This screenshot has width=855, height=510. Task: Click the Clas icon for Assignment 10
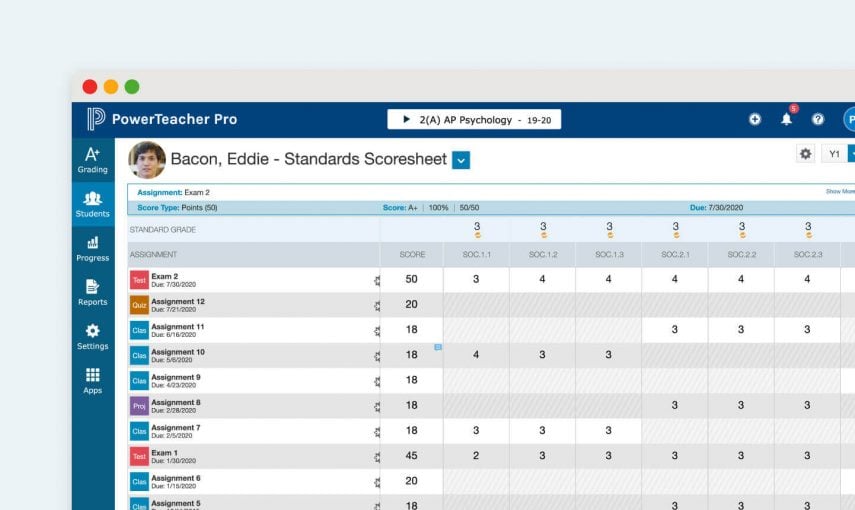point(140,355)
